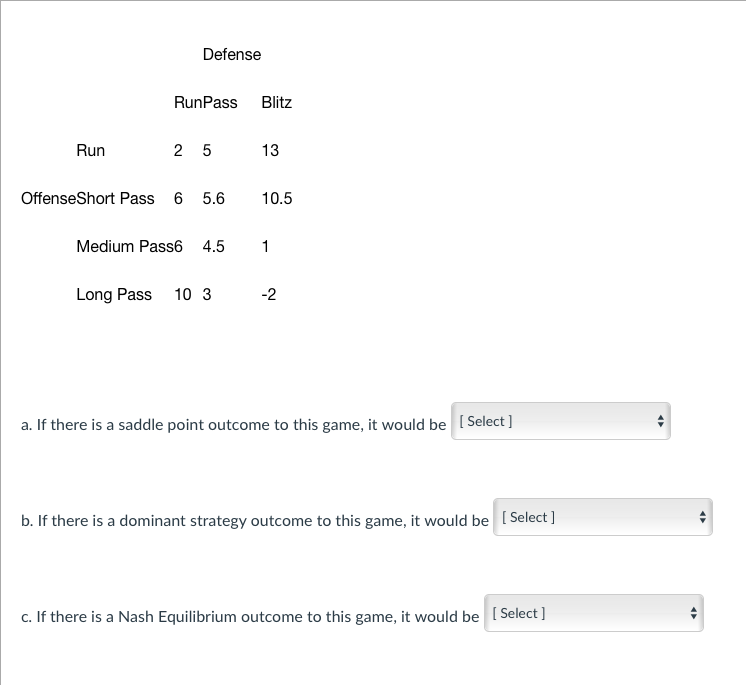Click the -2 payoff in Long Pass row
The width and height of the screenshot is (746, 685).
(x=269, y=294)
